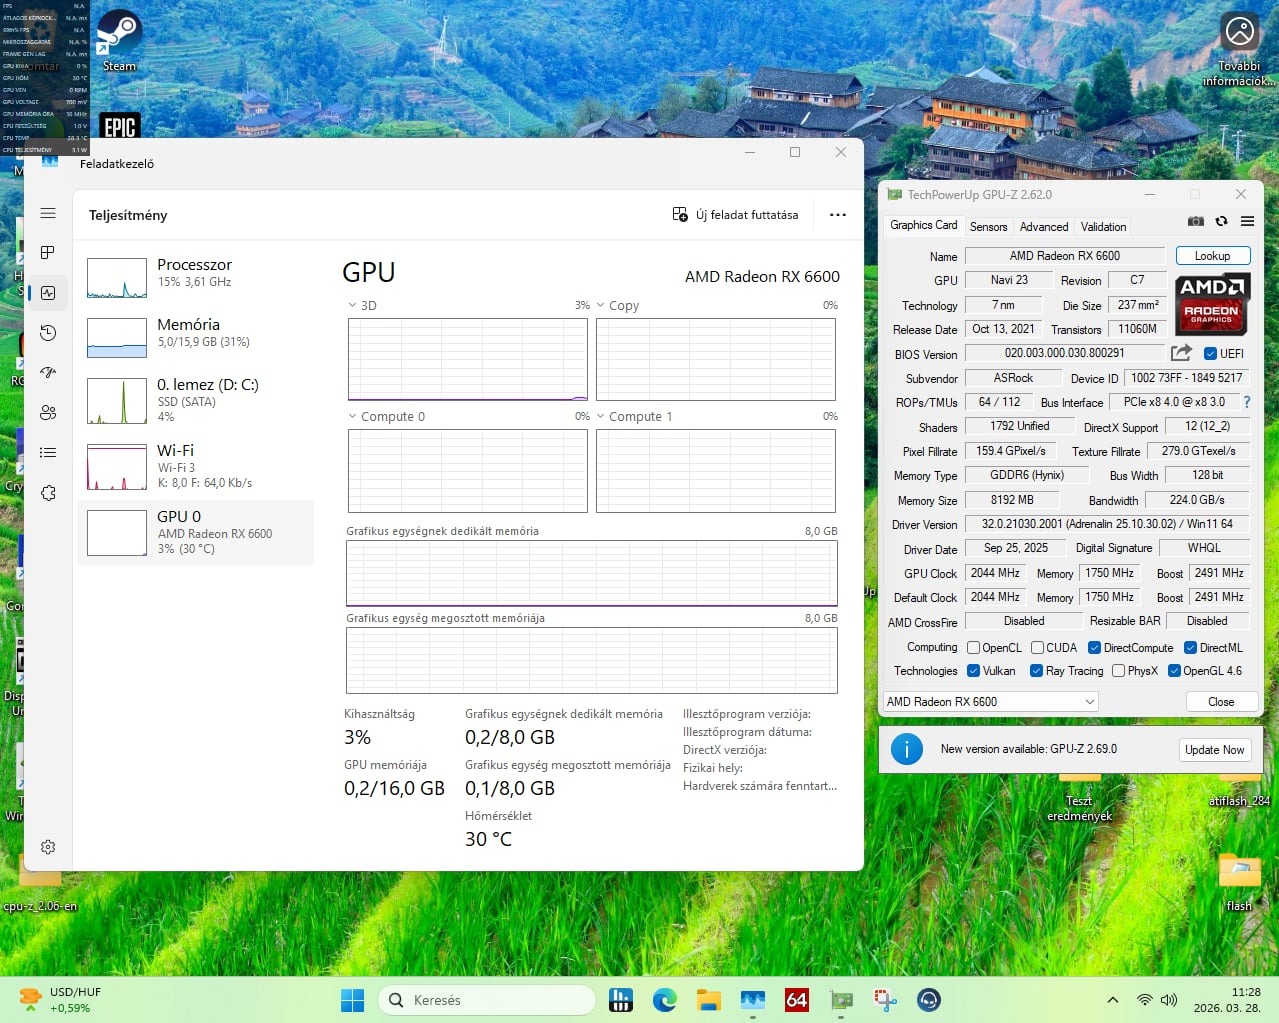Refresh GPU-Z data with refresh icon
This screenshot has width=1279, height=1023.
click(x=1221, y=221)
